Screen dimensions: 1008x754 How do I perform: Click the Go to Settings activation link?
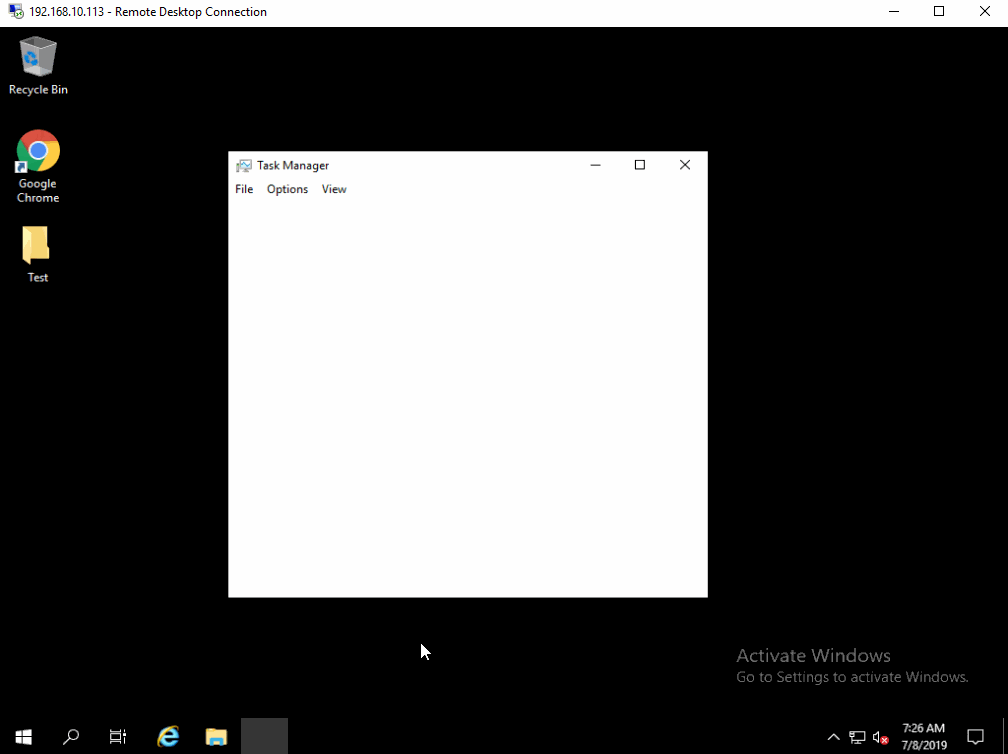click(852, 677)
